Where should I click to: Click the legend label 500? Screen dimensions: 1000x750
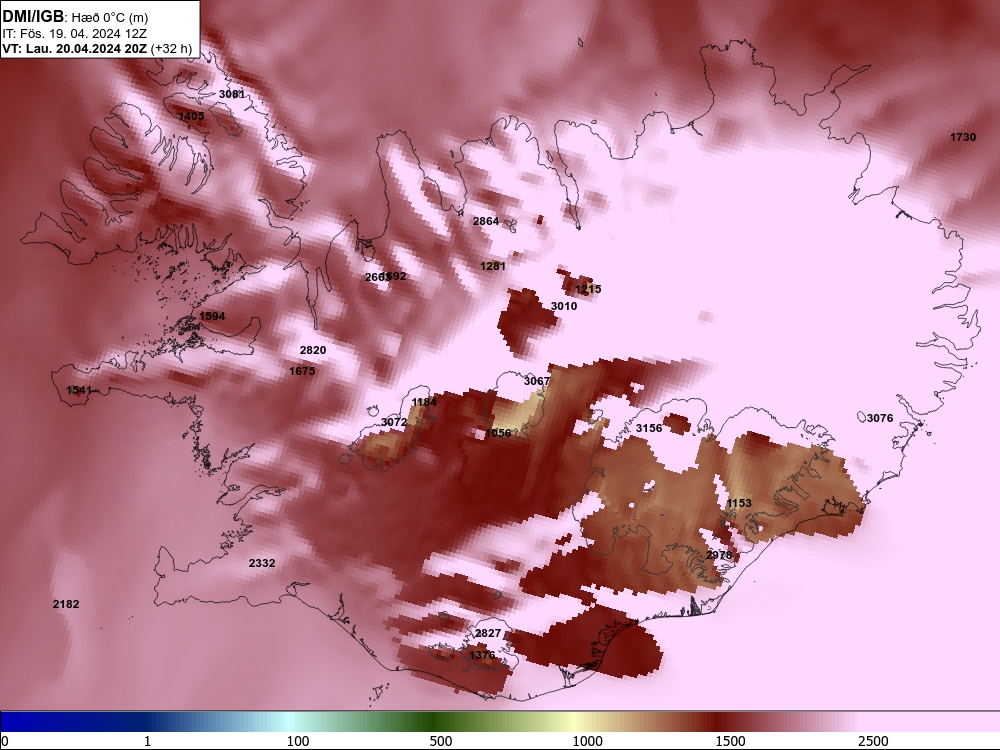[x=441, y=741]
